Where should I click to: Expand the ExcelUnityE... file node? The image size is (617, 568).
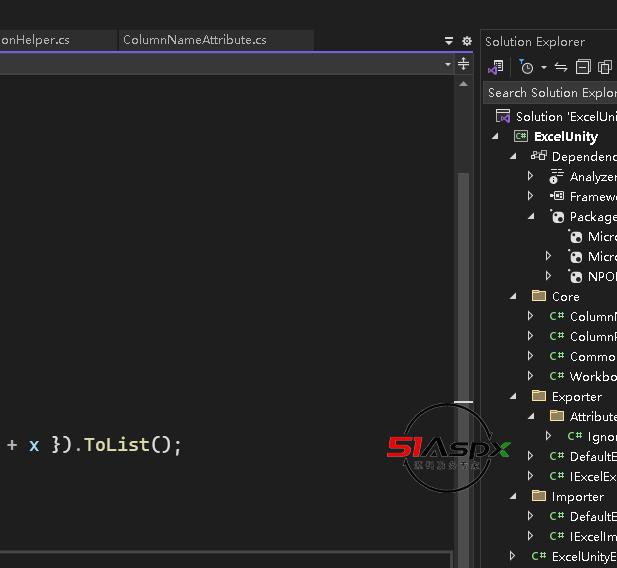(512, 556)
